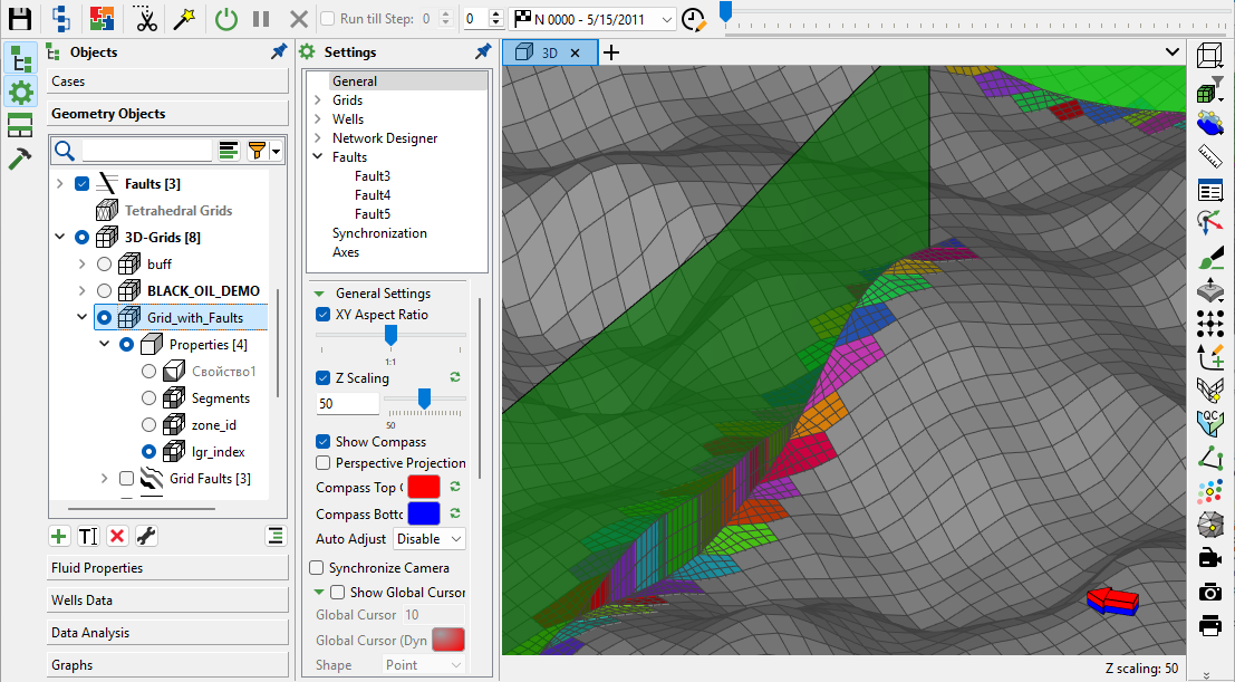Click the Save floppy disk icon
Screen dimensions: 1236x682
click(x=19, y=18)
